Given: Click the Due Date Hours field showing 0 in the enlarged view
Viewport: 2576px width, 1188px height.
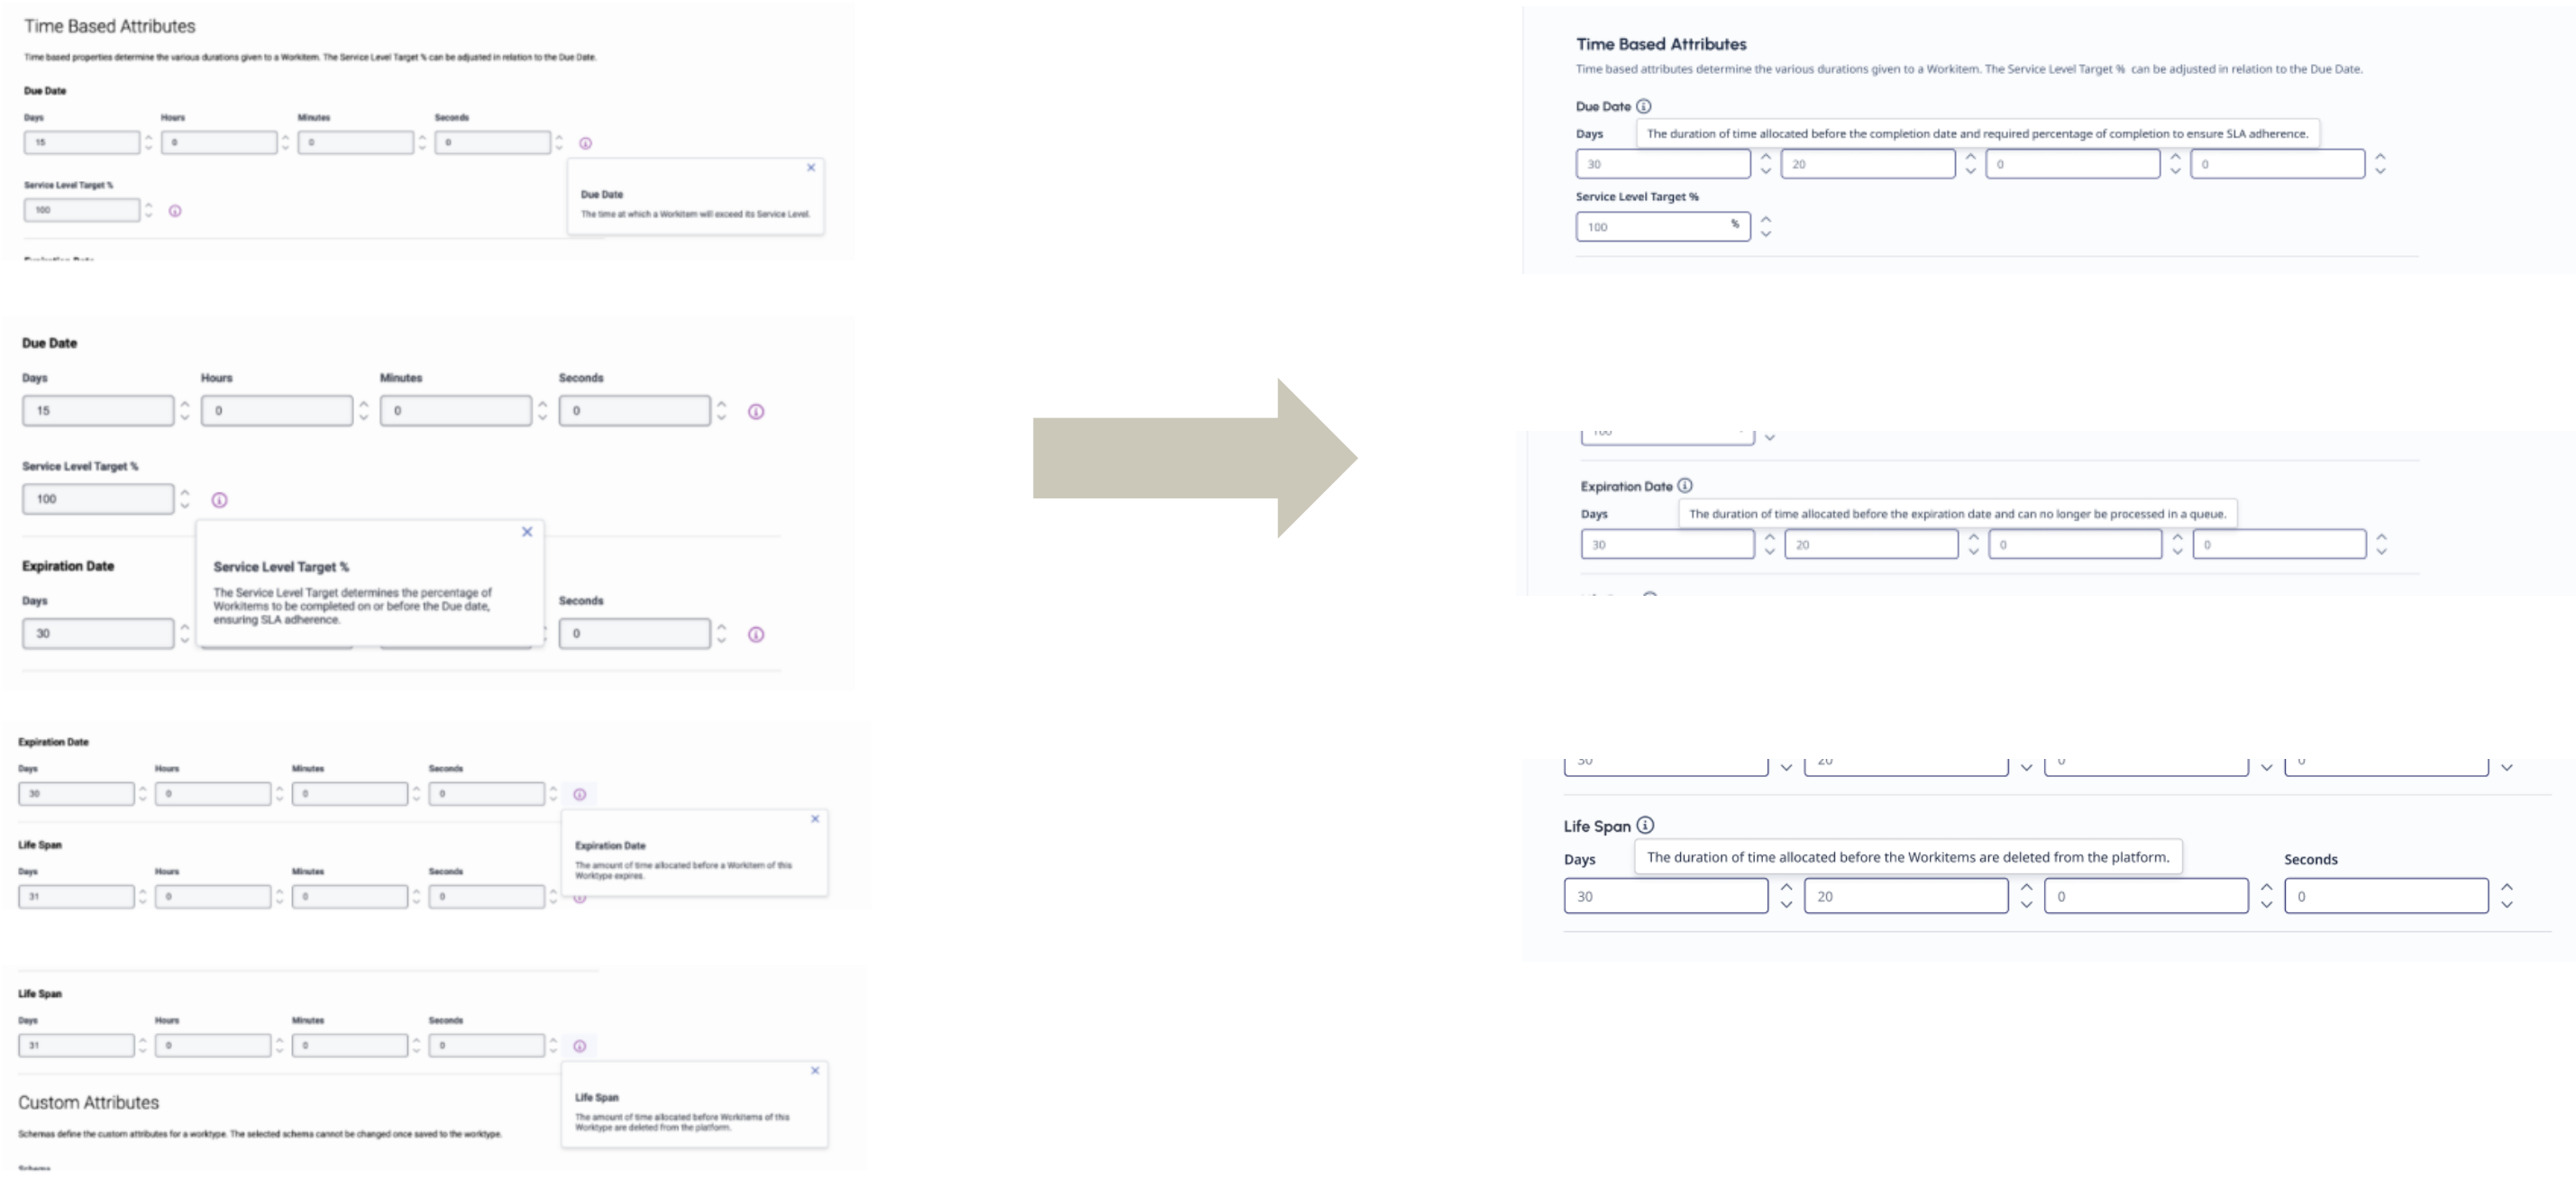Looking at the screenshot, I should click(277, 411).
